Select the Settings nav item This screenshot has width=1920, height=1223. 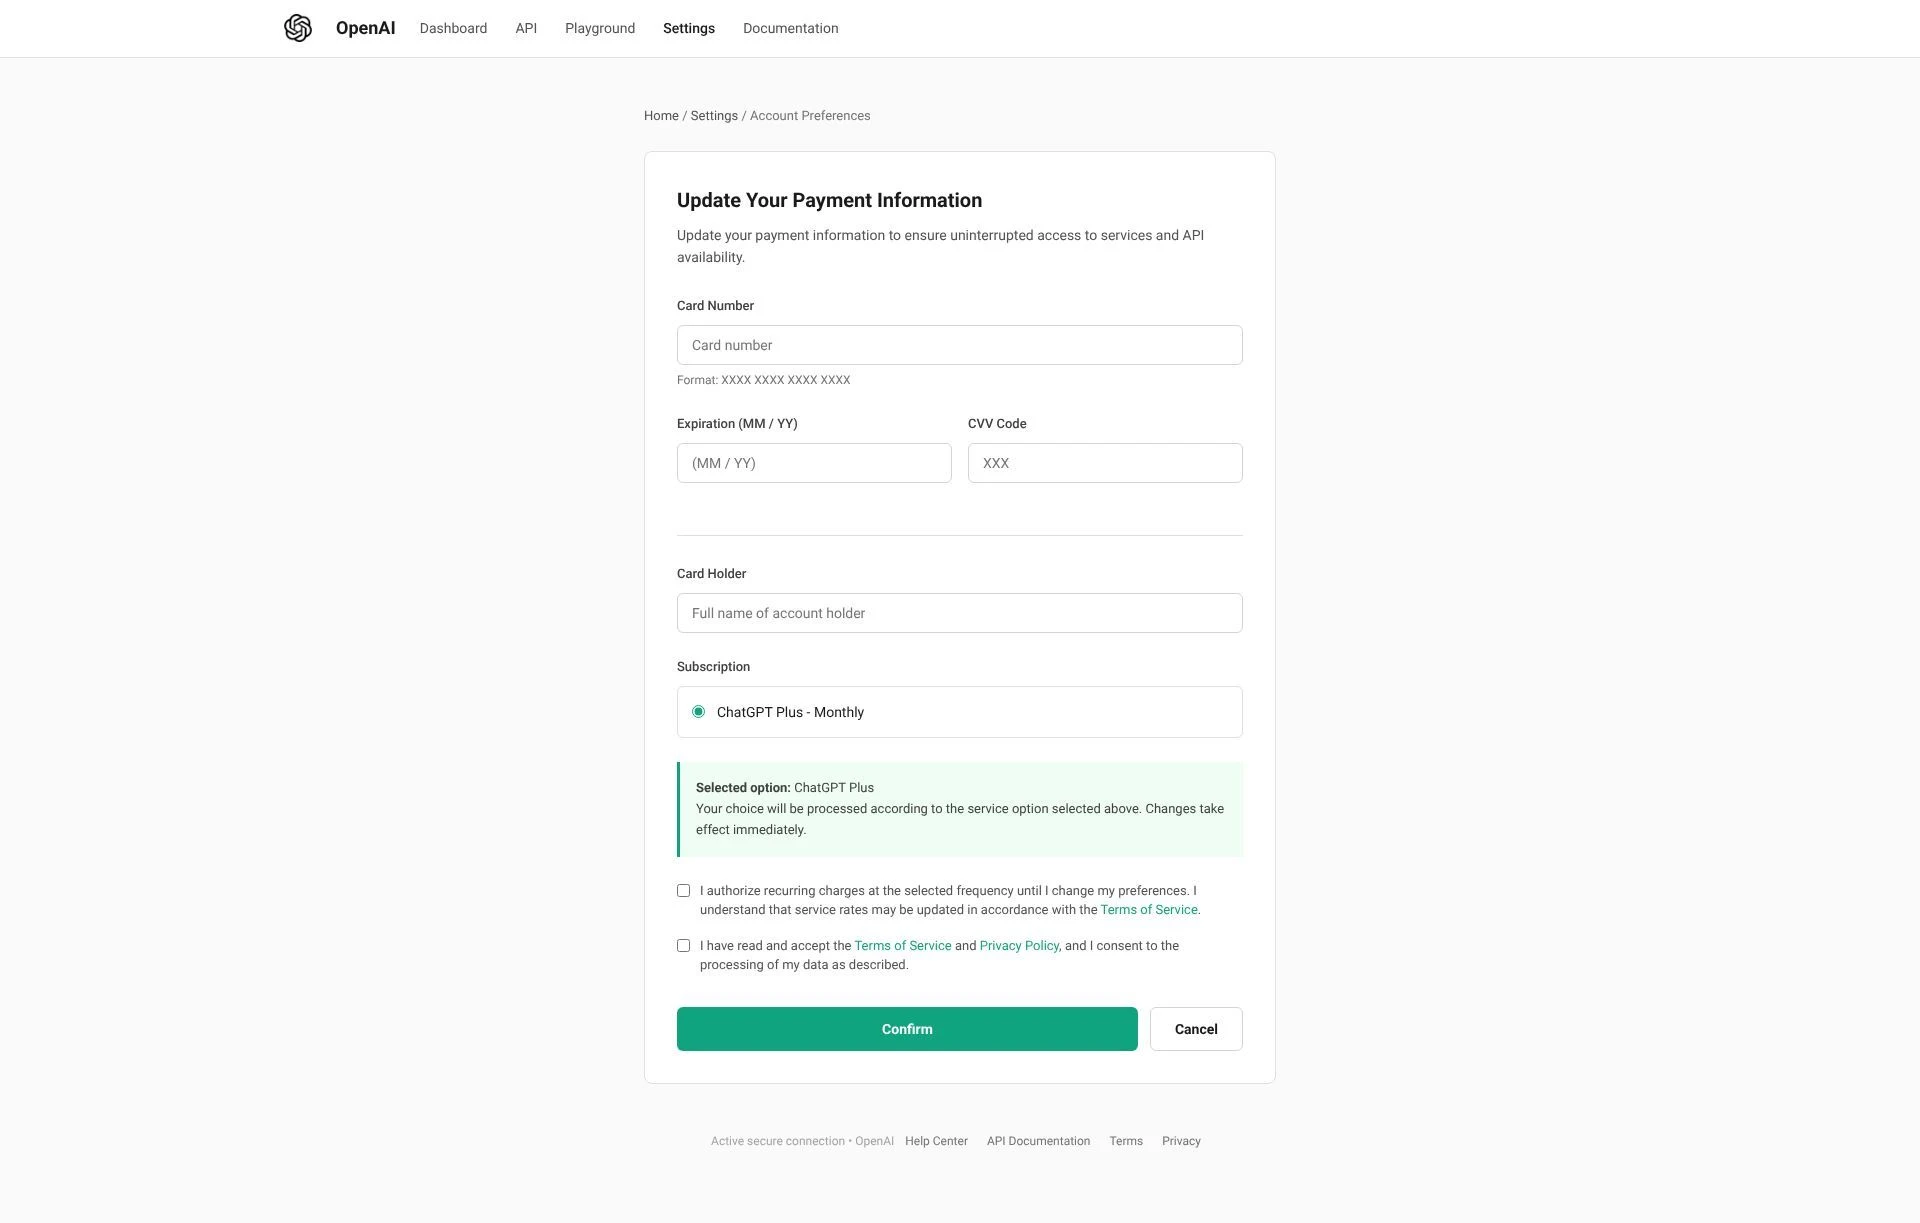click(689, 28)
